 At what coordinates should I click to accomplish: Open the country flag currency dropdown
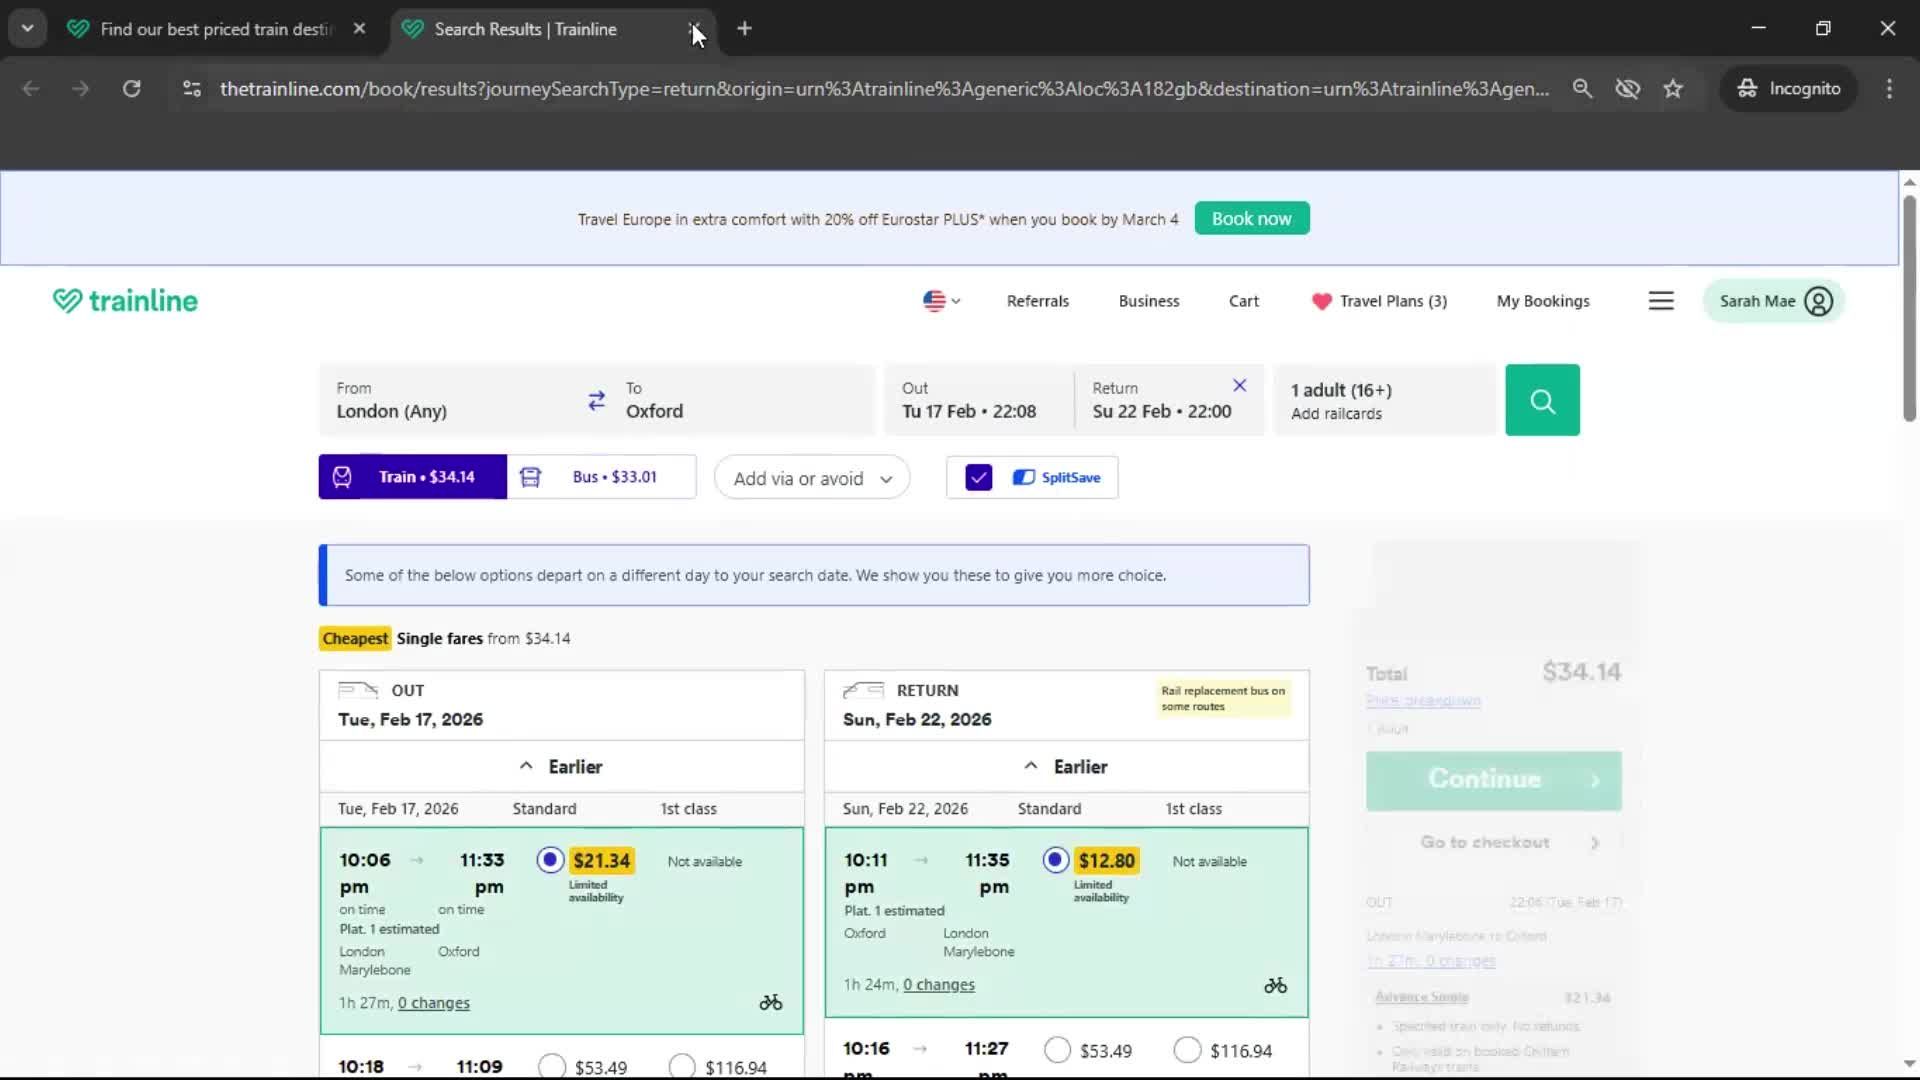[940, 301]
